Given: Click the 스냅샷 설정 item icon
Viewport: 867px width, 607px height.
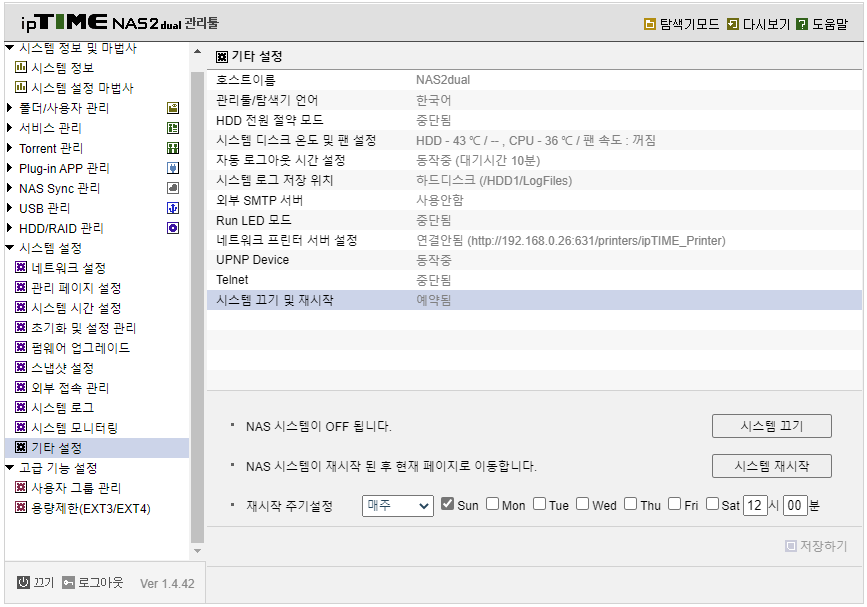Looking at the screenshot, I should pos(21,367).
